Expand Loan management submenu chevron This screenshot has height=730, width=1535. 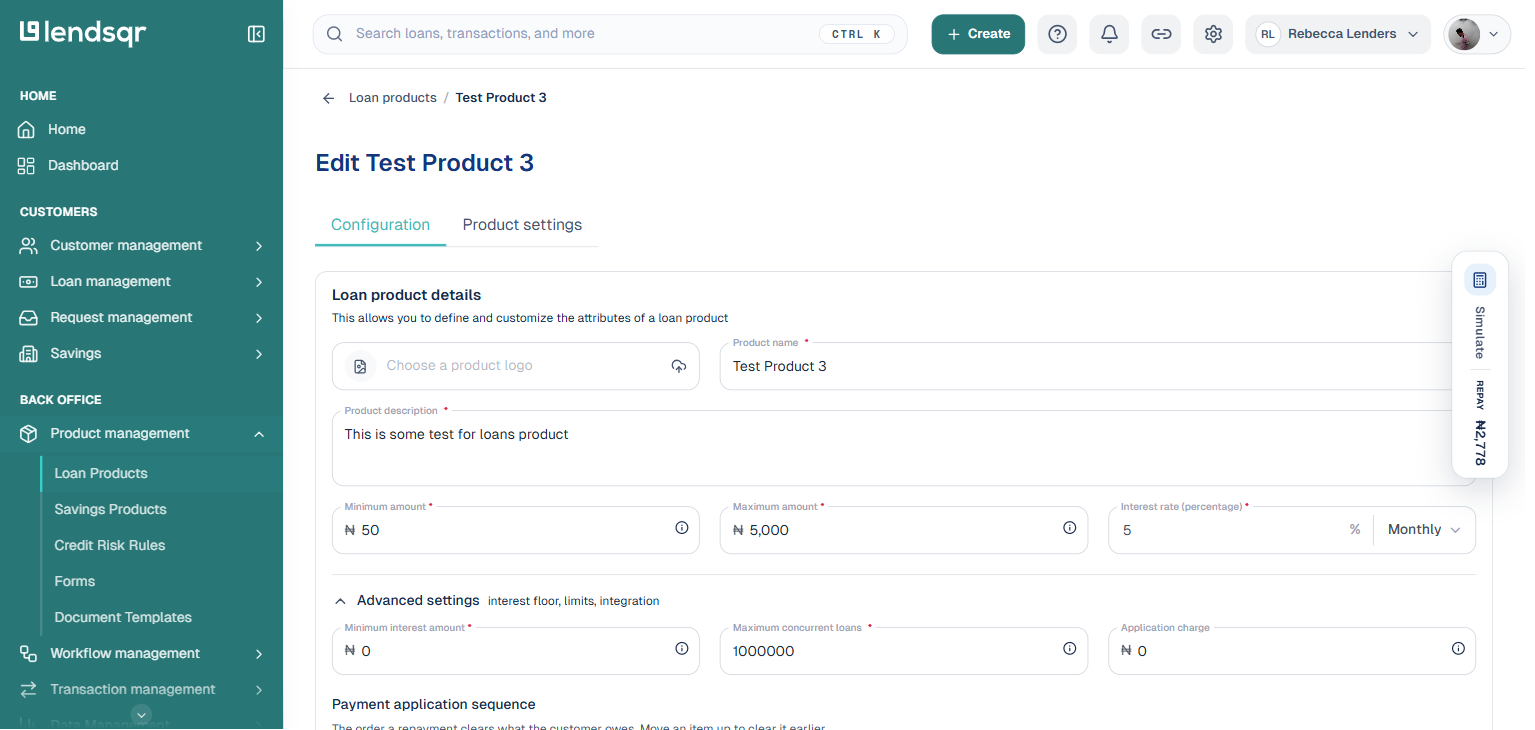pos(259,282)
